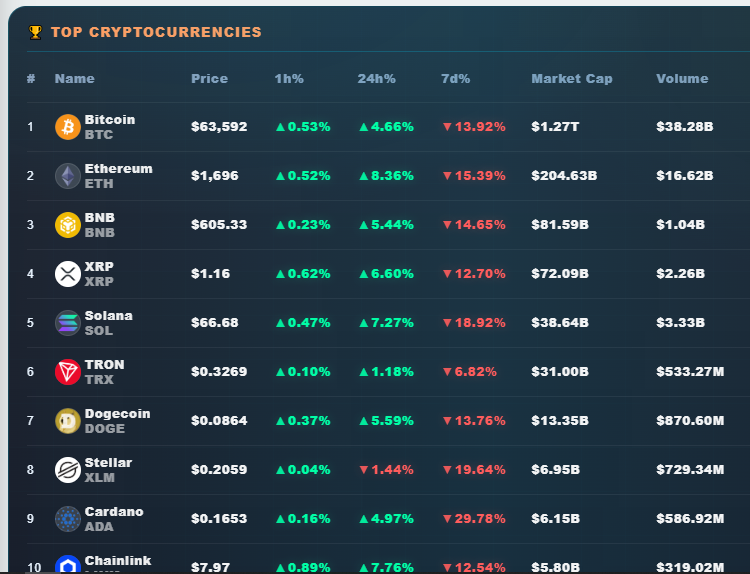Open the Stellar name link
The height and width of the screenshot is (574, 750).
(x=108, y=463)
